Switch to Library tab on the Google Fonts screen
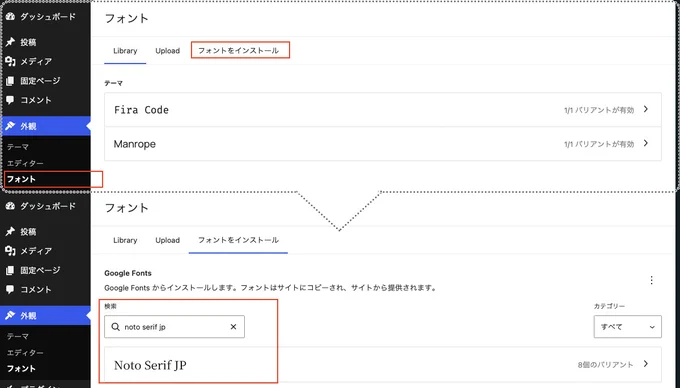This screenshot has height=388, width=680. coord(125,240)
